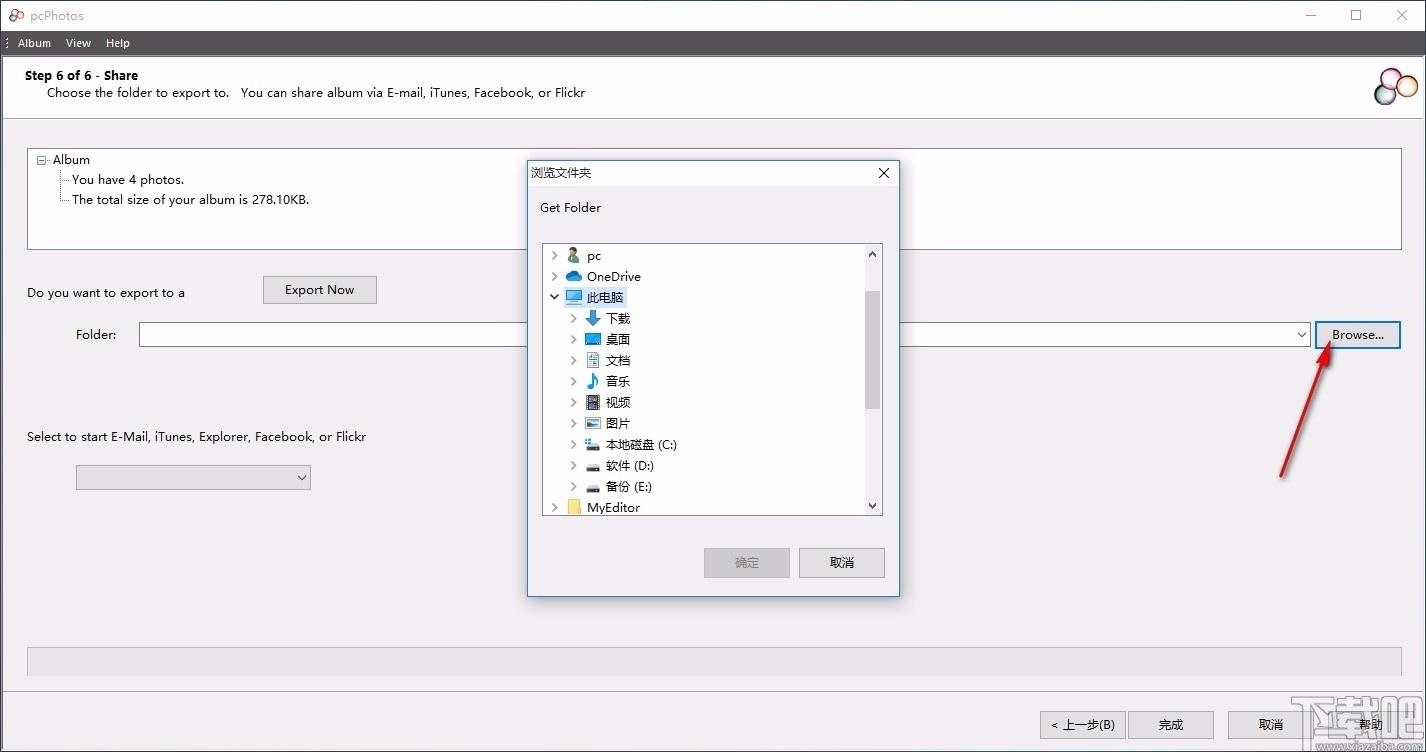Expand the OneDrive tree node
Image resolution: width=1426 pixels, height=752 pixels.
point(554,277)
